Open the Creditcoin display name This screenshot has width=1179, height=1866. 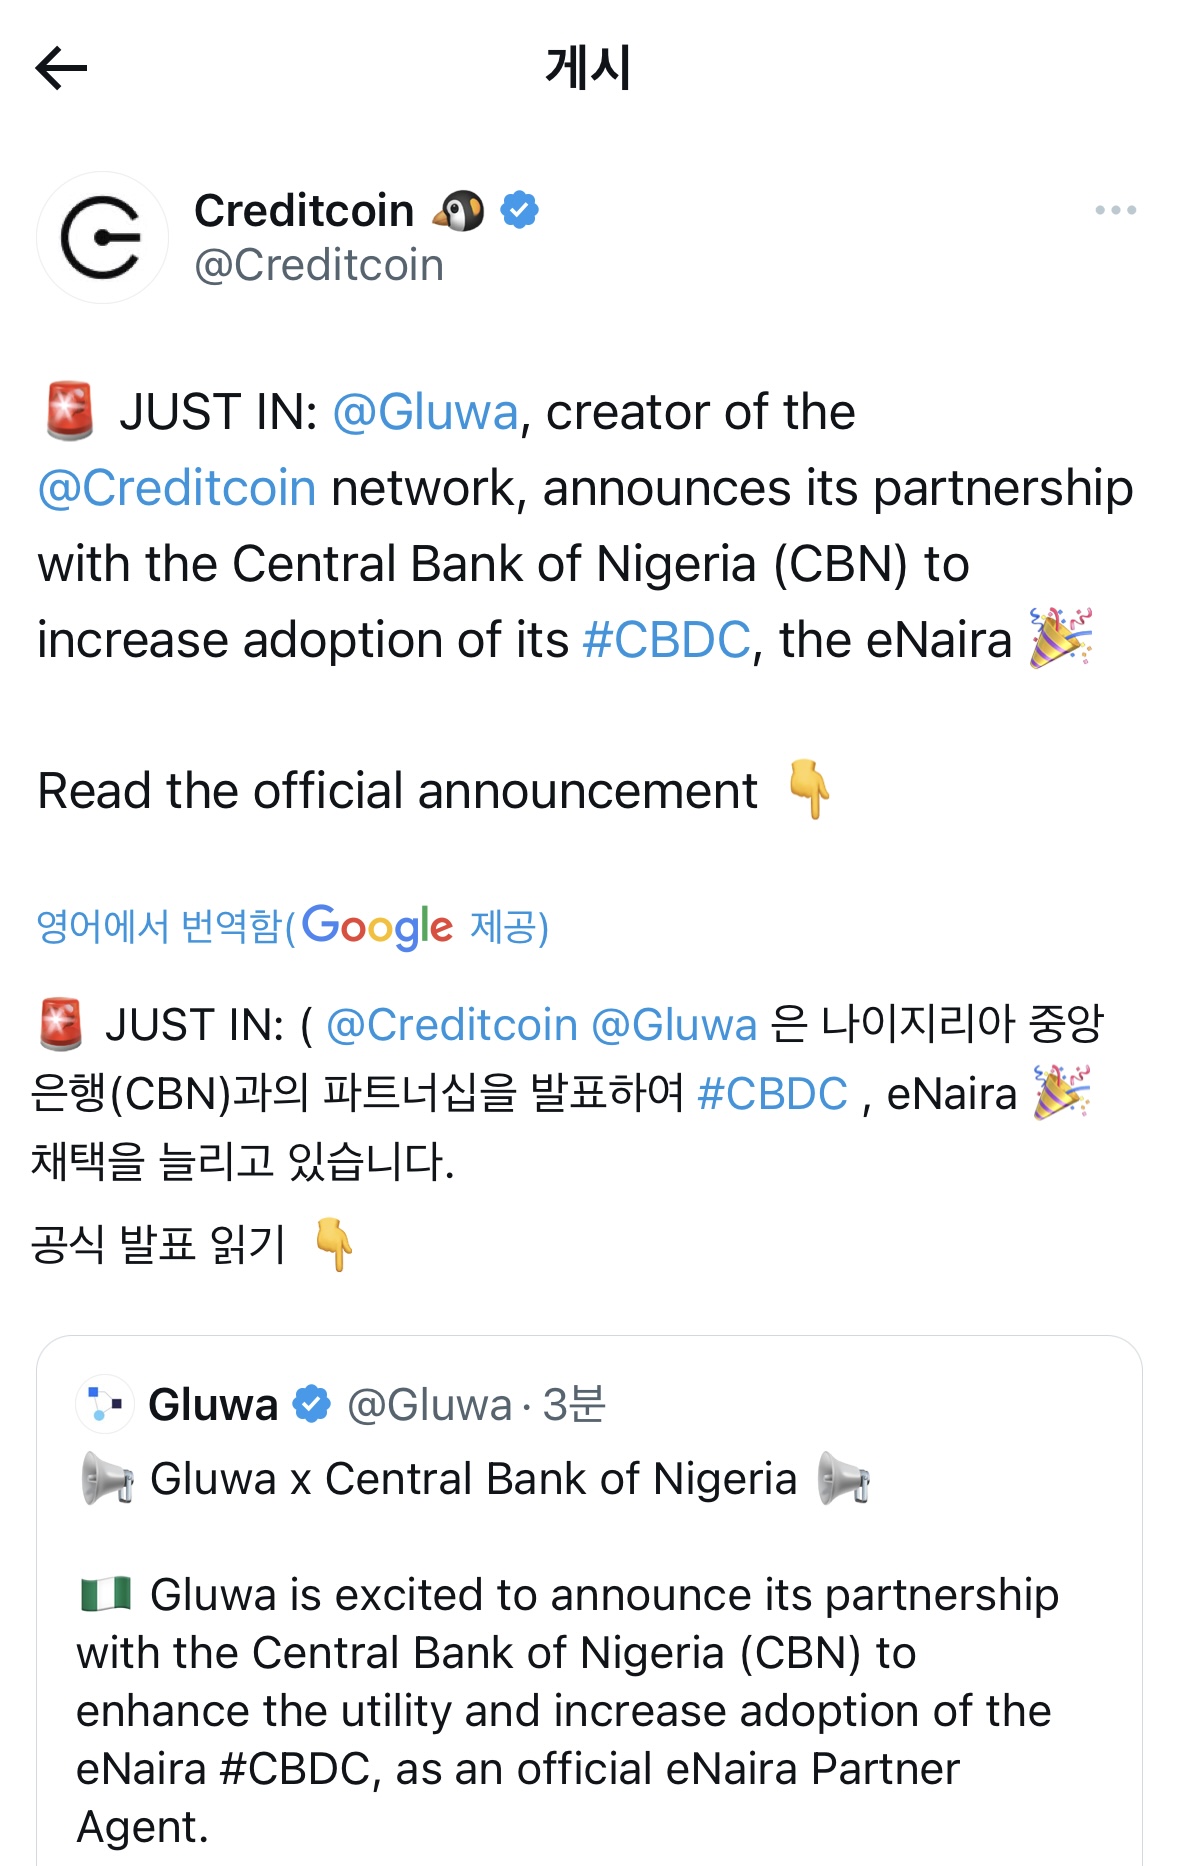304,211
